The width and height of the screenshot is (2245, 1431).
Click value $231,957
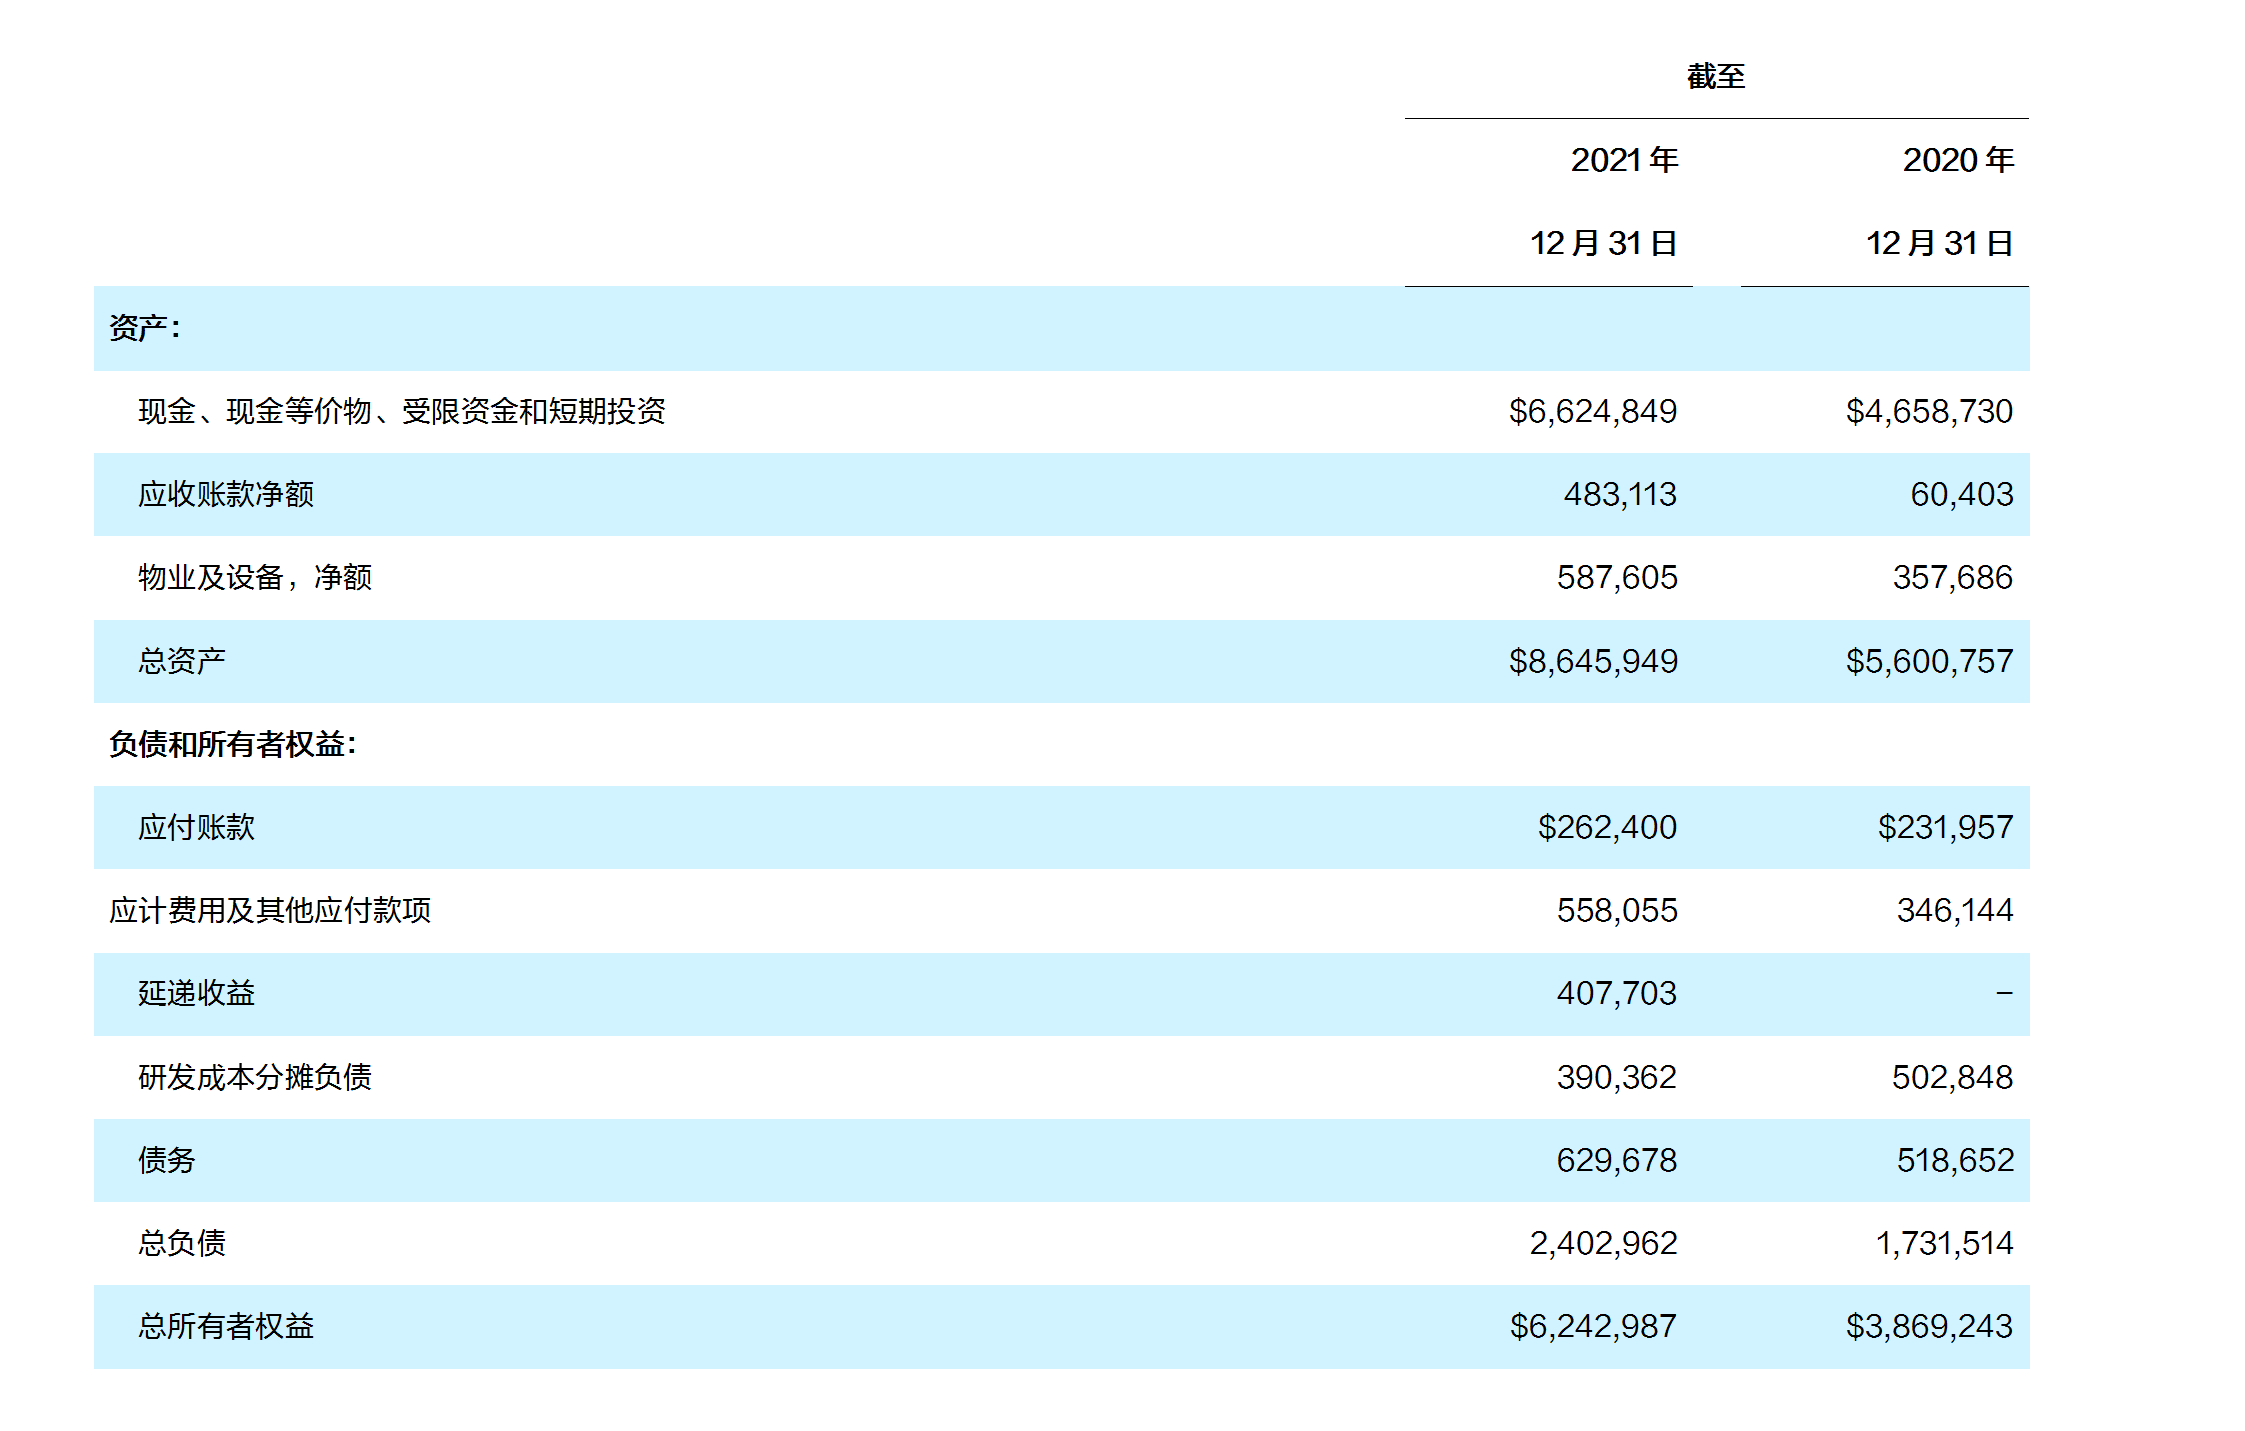pyautogui.click(x=1945, y=827)
